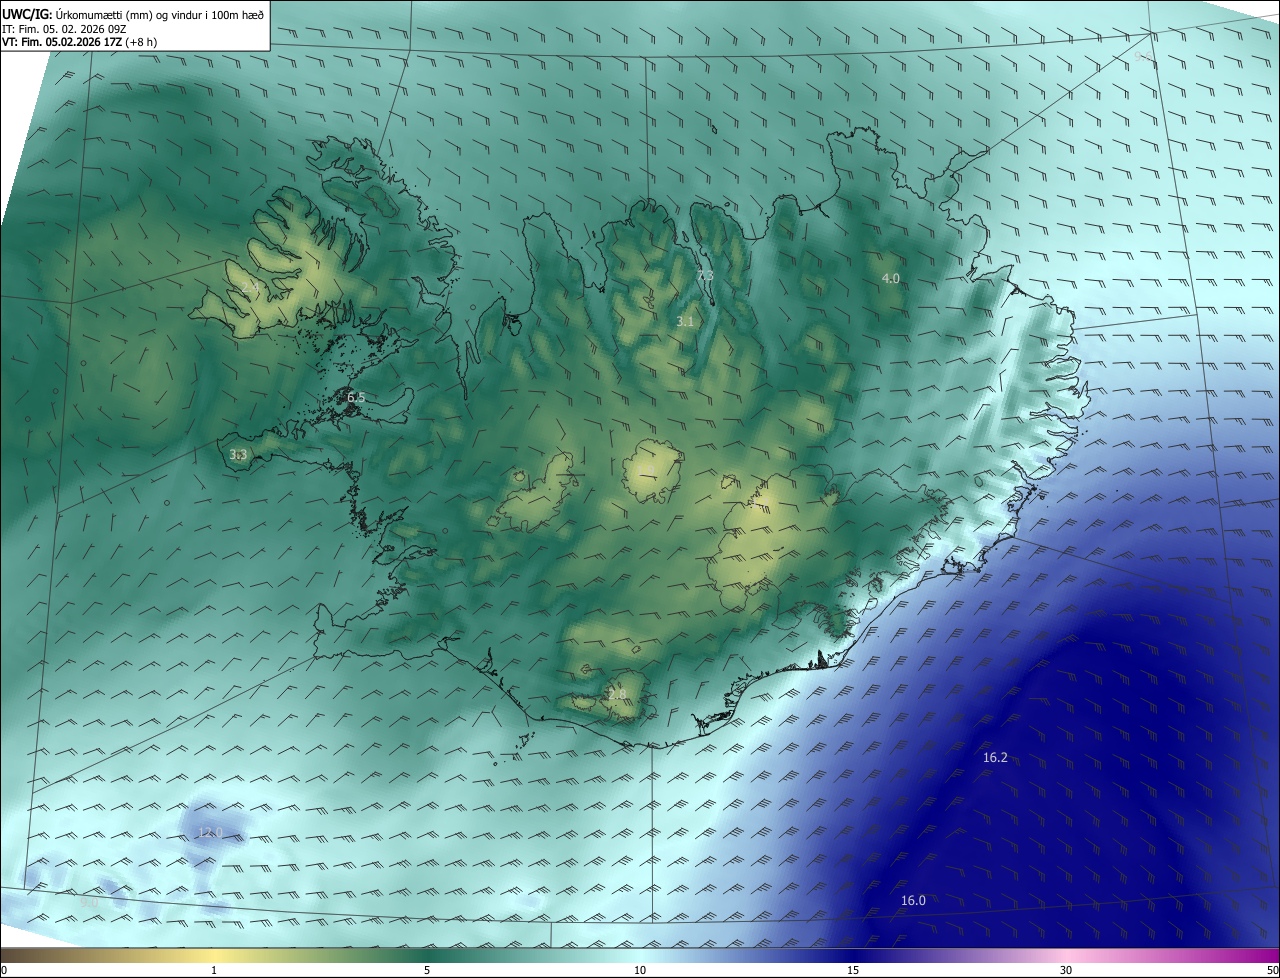This screenshot has height=978, width=1280.
Task: Click the 16.2 precipitation value label
Action: [995, 758]
